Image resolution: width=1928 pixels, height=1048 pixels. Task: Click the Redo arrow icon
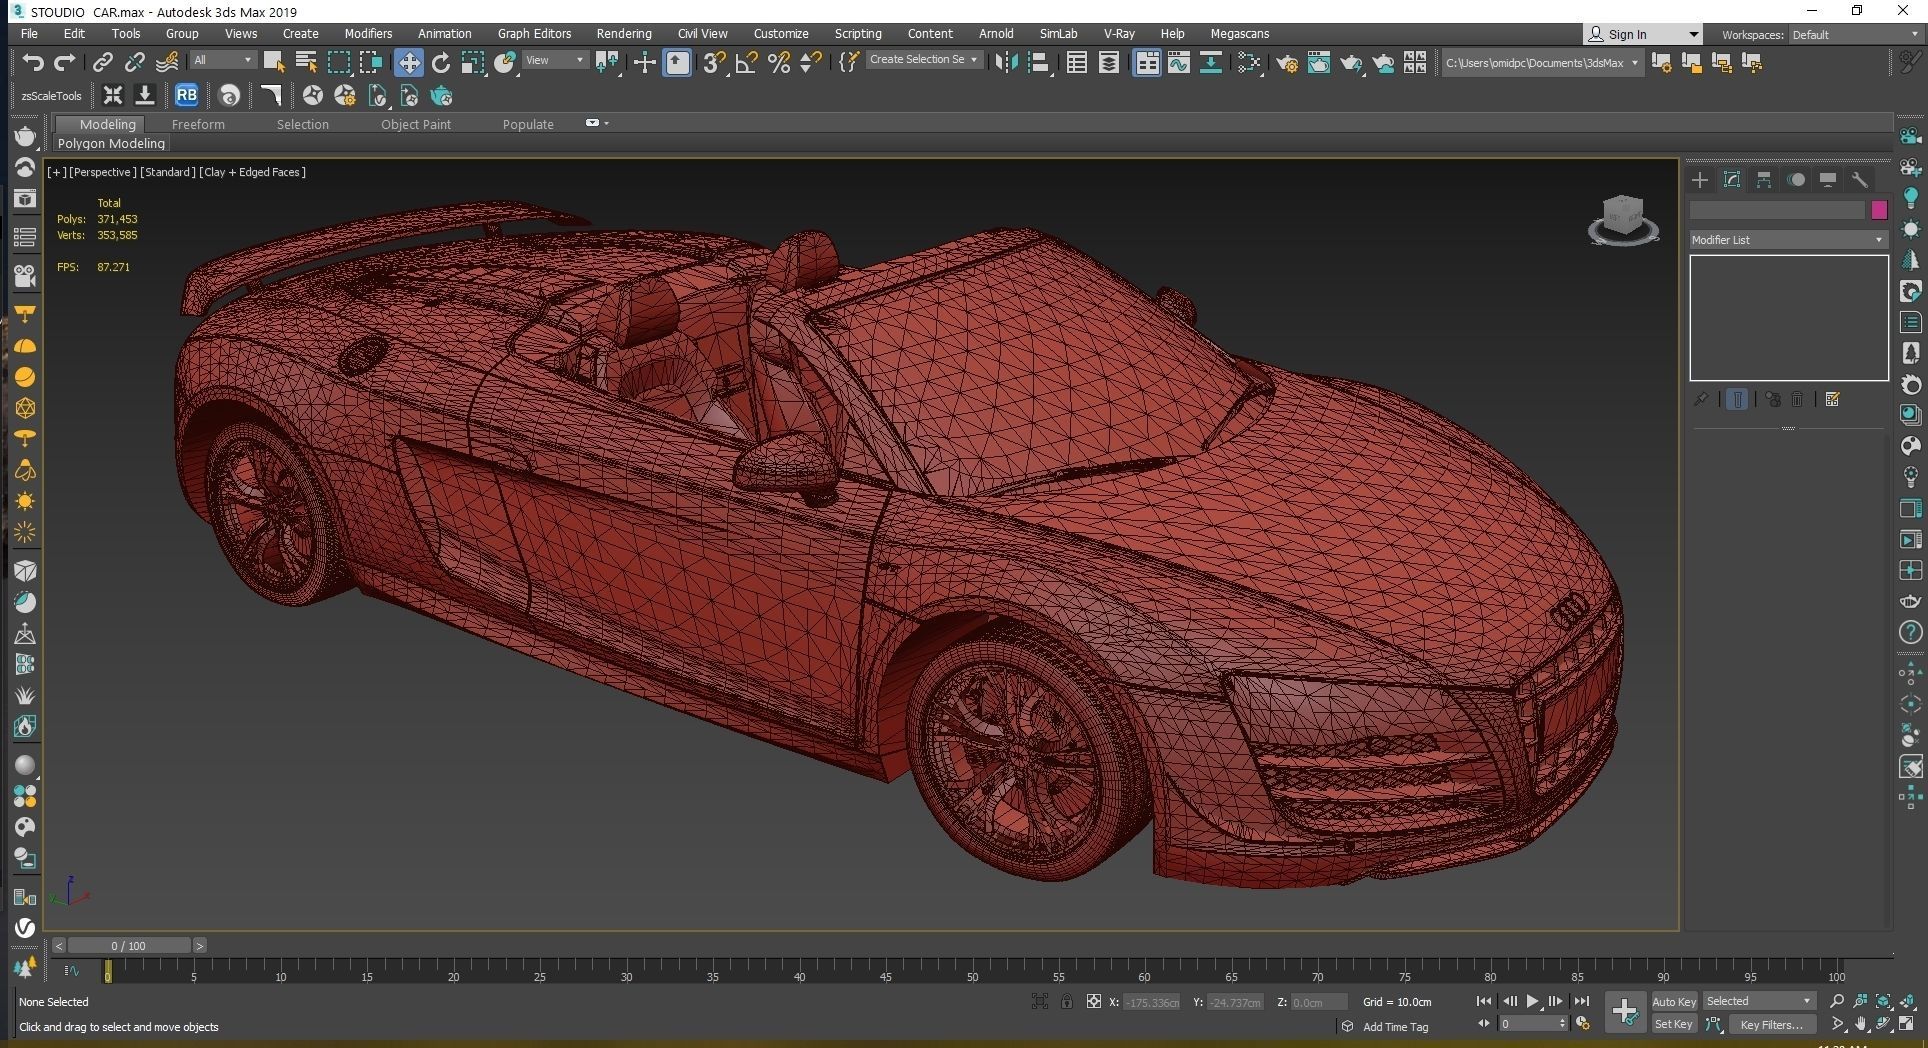pyautogui.click(x=65, y=63)
